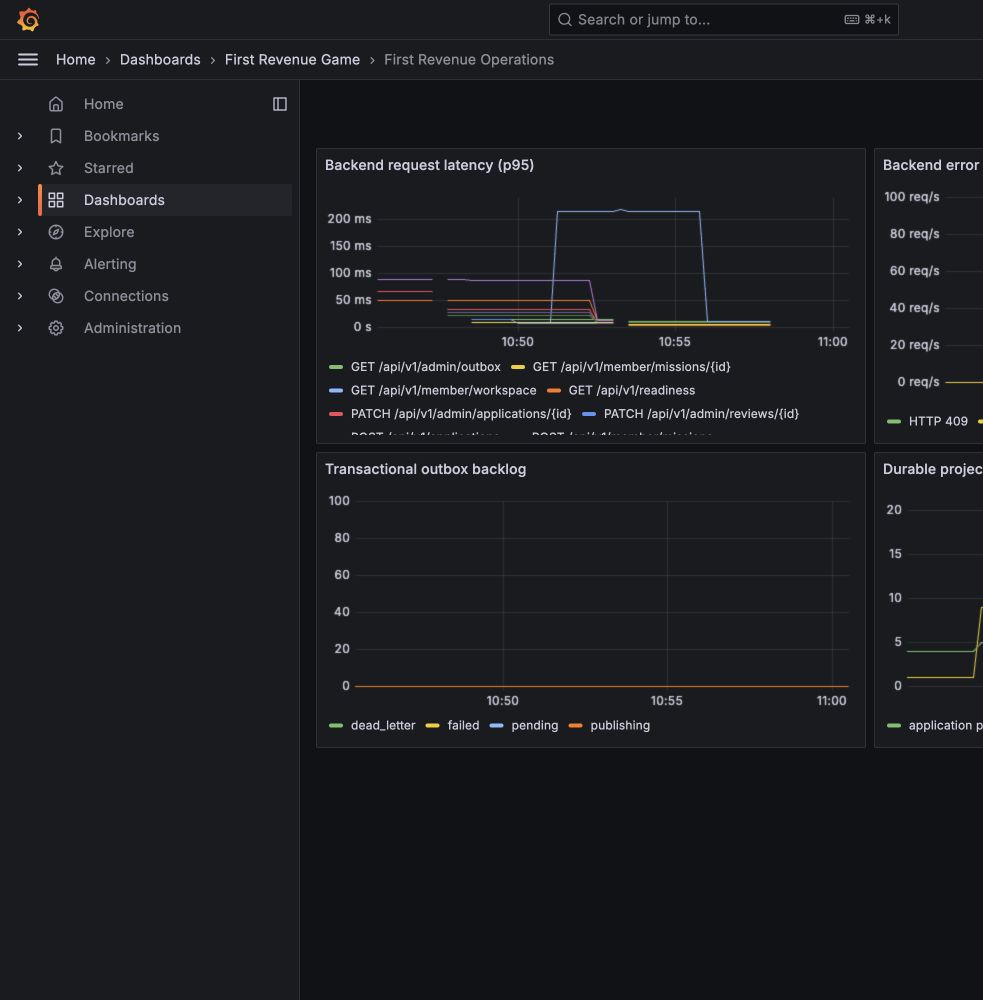983x1000 pixels.
Task: Click the Administration gear icon
Action: point(56,327)
